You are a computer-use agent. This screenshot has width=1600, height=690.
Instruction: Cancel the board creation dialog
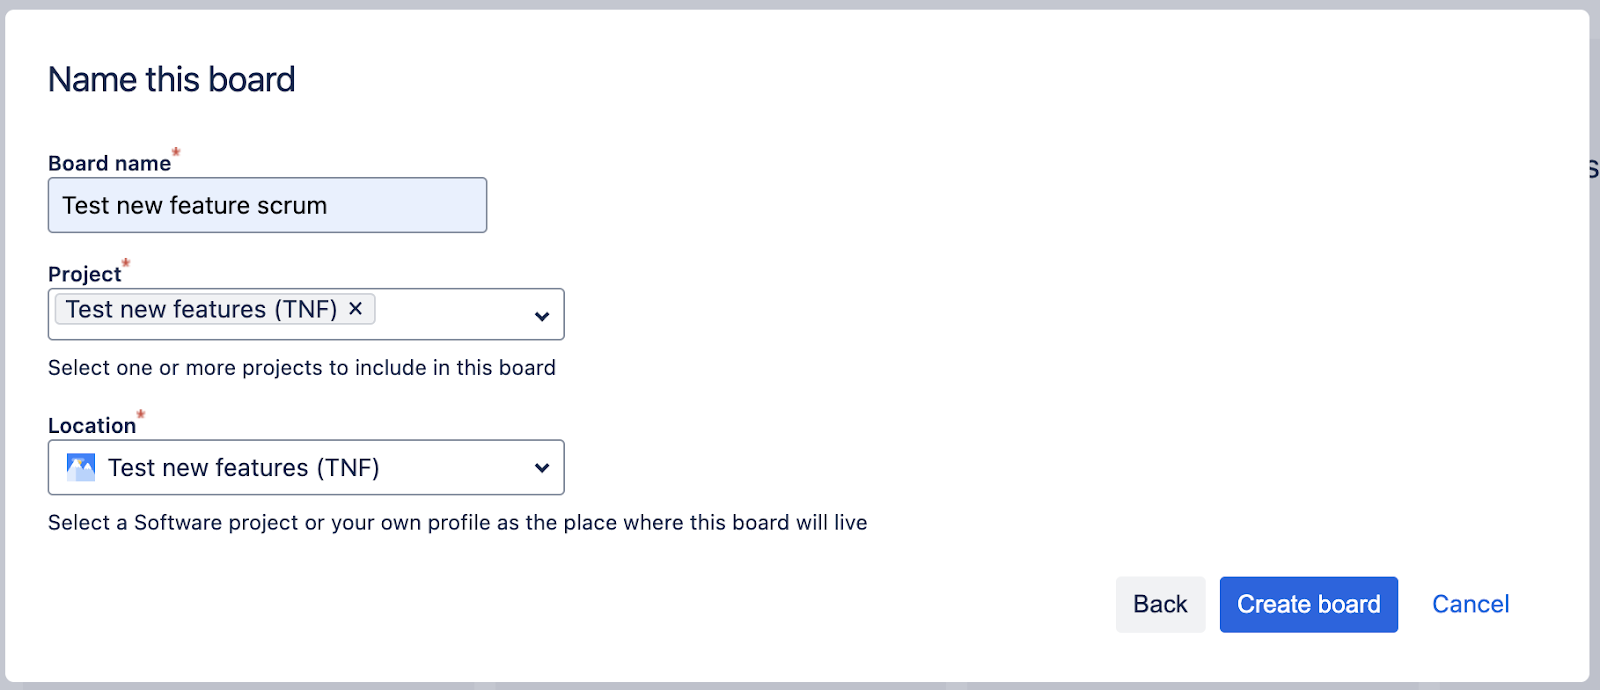(x=1470, y=604)
